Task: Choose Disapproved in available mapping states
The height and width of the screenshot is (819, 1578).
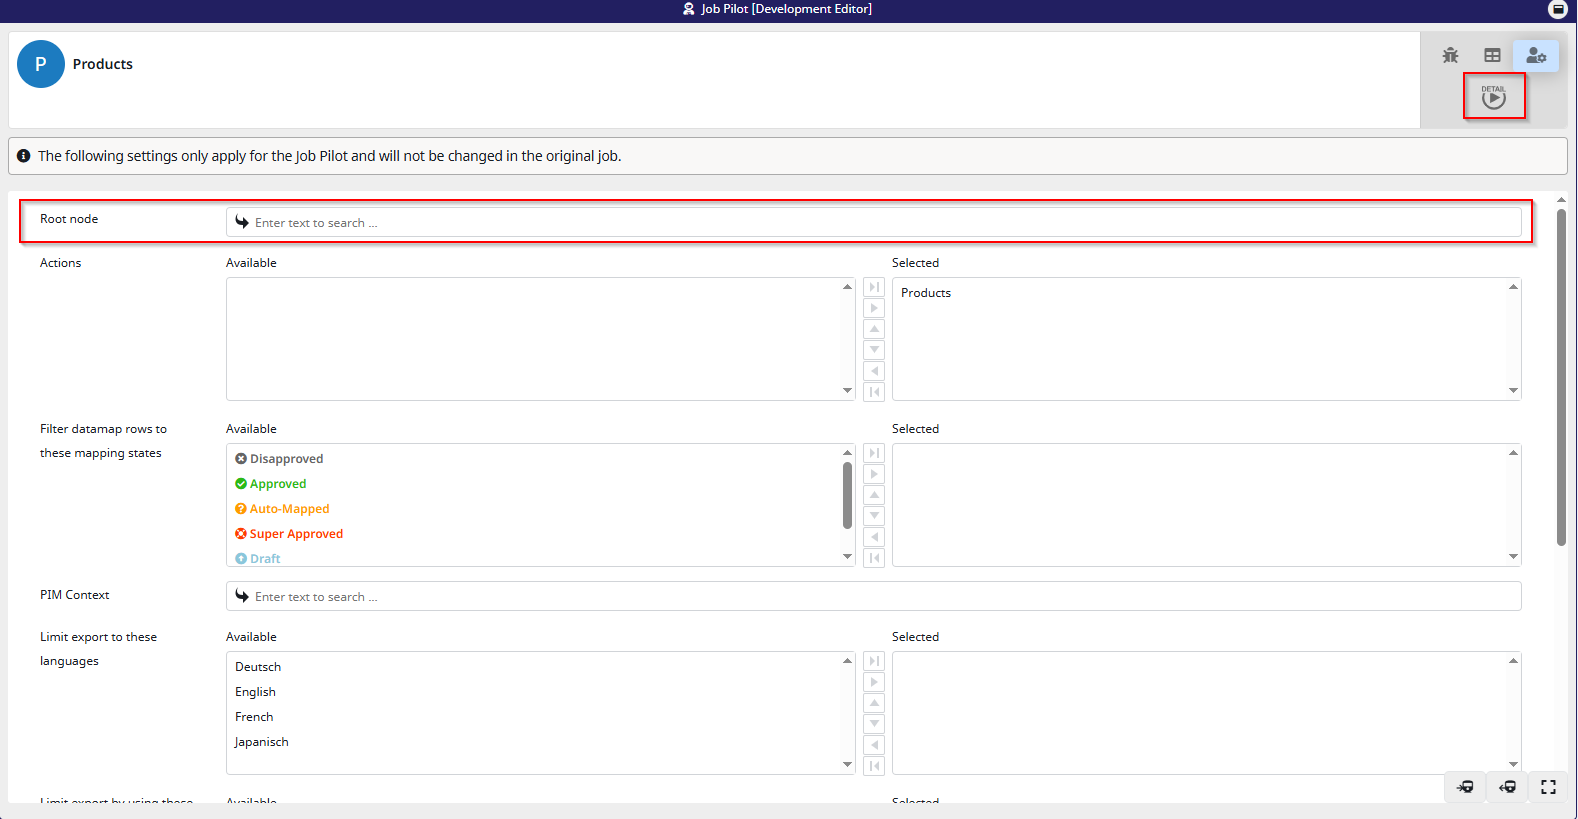Action: [286, 459]
